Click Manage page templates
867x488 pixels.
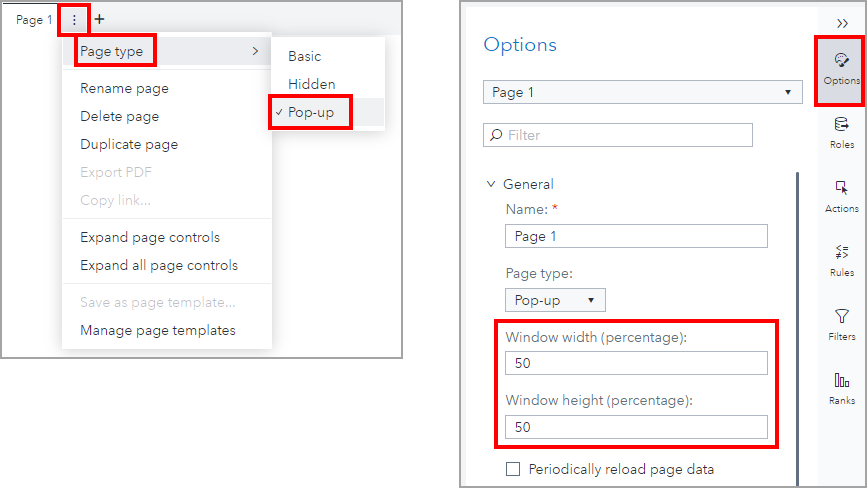tap(158, 330)
